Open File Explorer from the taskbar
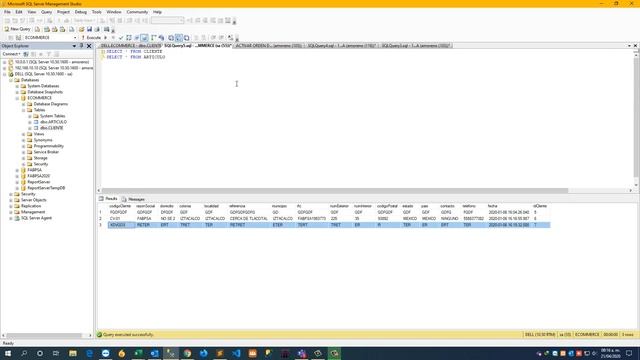The height and width of the screenshot is (360, 640). tap(73, 353)
